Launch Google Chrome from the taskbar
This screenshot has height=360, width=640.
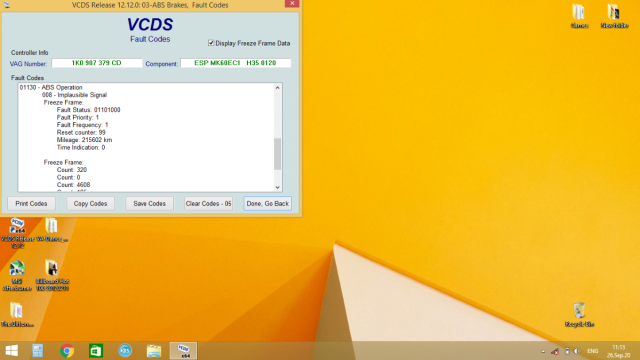point(67,351)
